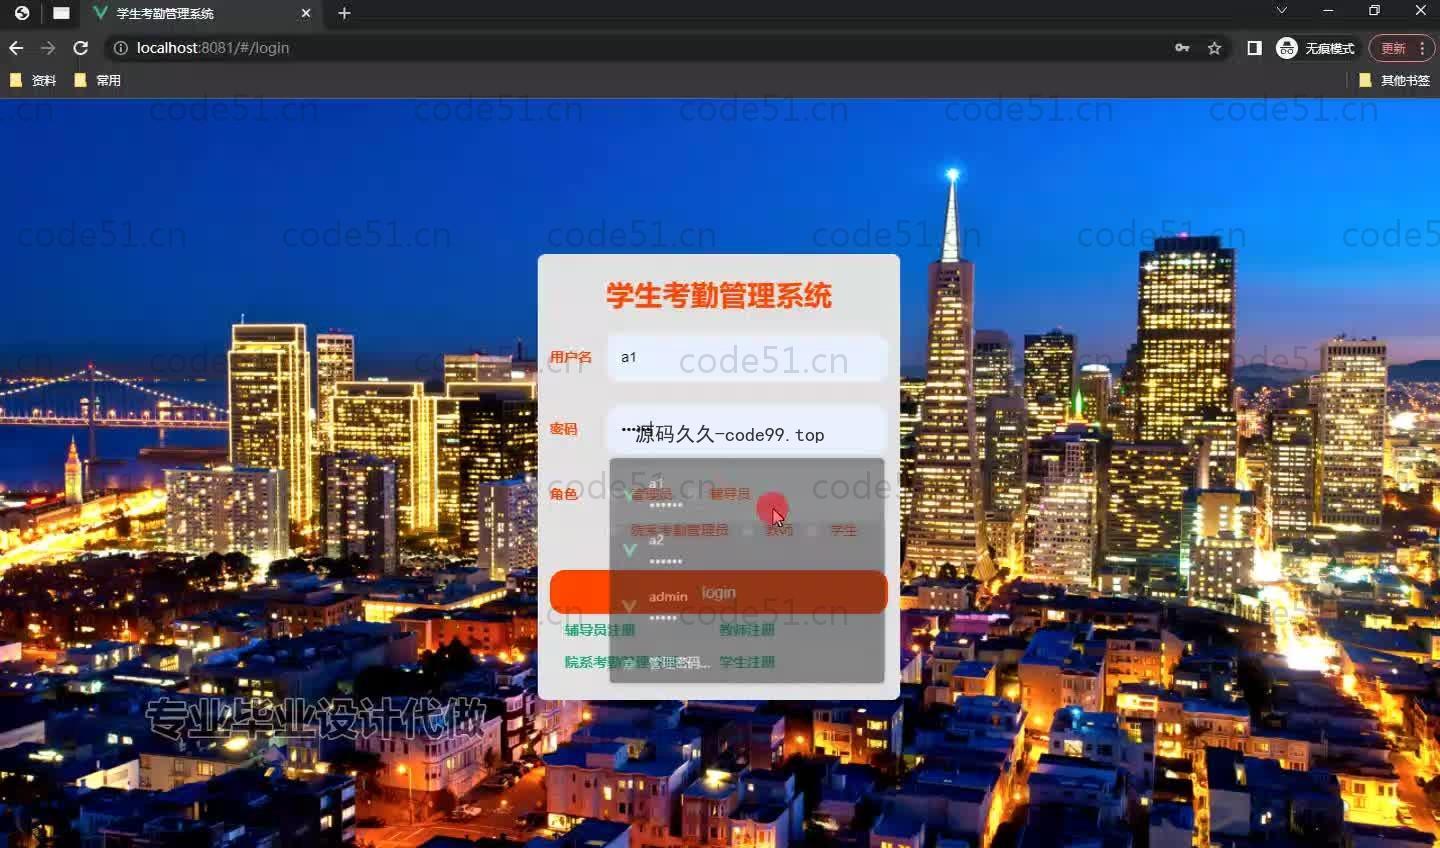The height and width of the screenshot is (848, 1440).
Task: Open the 教师注册 registration link
Action: [747, 630]
